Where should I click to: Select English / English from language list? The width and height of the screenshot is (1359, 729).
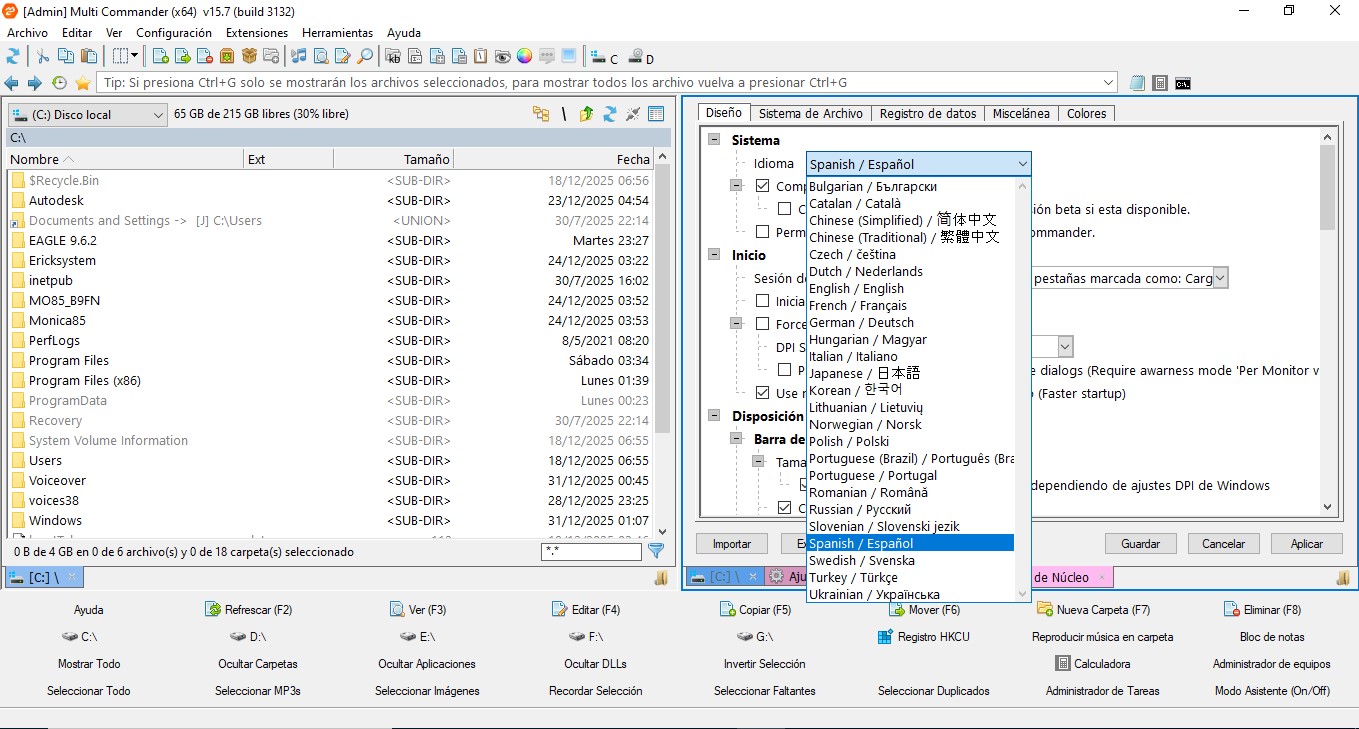[x=856, y=289]
